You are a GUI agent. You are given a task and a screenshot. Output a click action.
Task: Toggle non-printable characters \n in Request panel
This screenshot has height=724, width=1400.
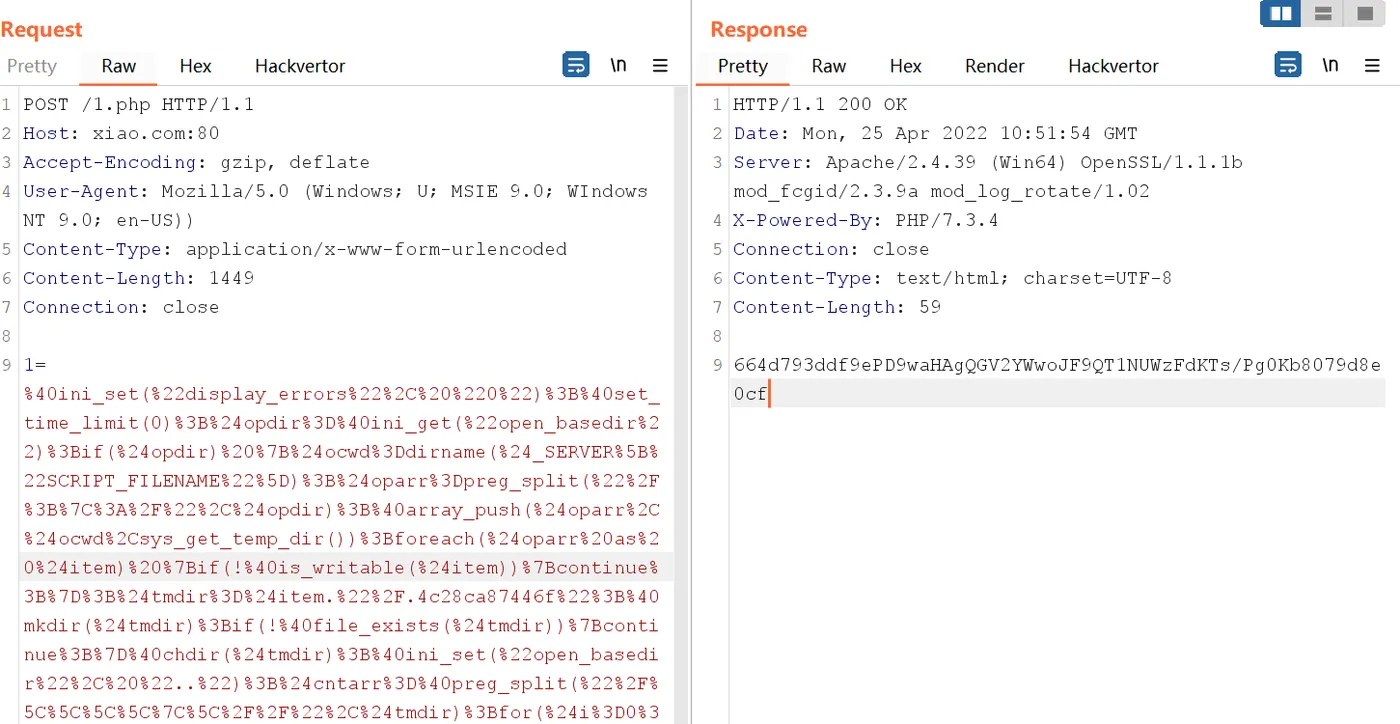(x=619, y=65)
